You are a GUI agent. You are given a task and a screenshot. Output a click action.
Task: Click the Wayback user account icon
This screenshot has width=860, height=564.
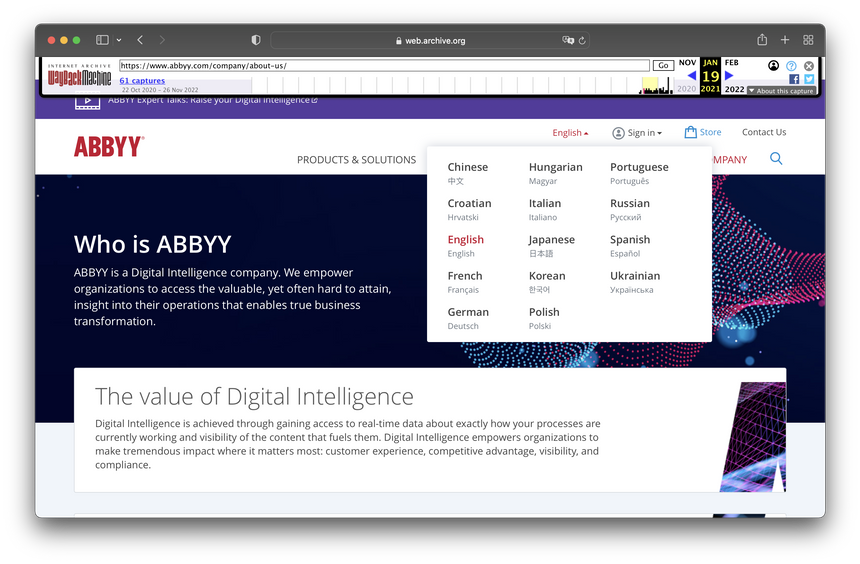(x=774, y=66)
